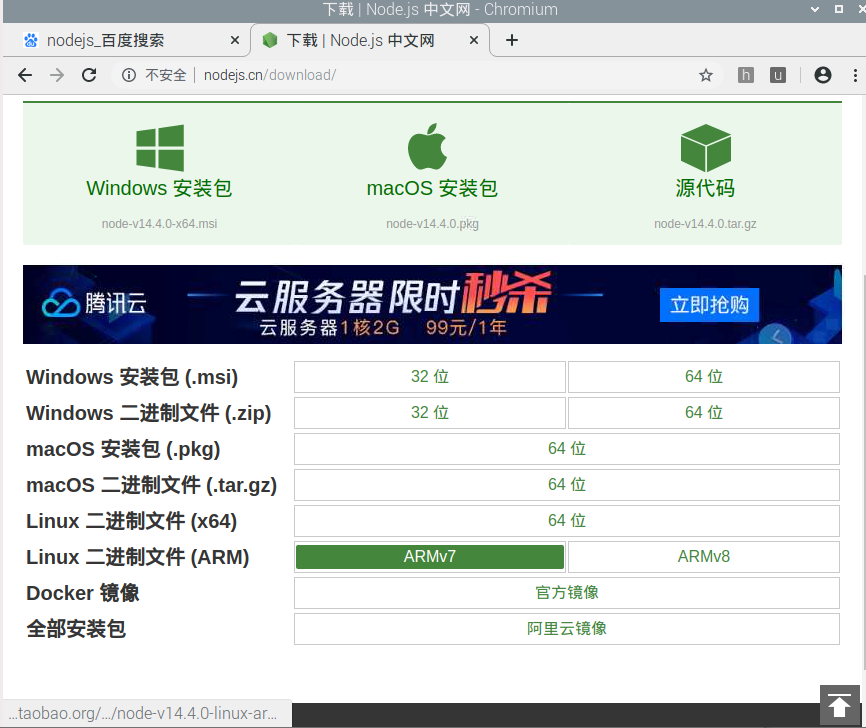
Task: Click the Windows logo installer icon
Action: coord(160,147)
